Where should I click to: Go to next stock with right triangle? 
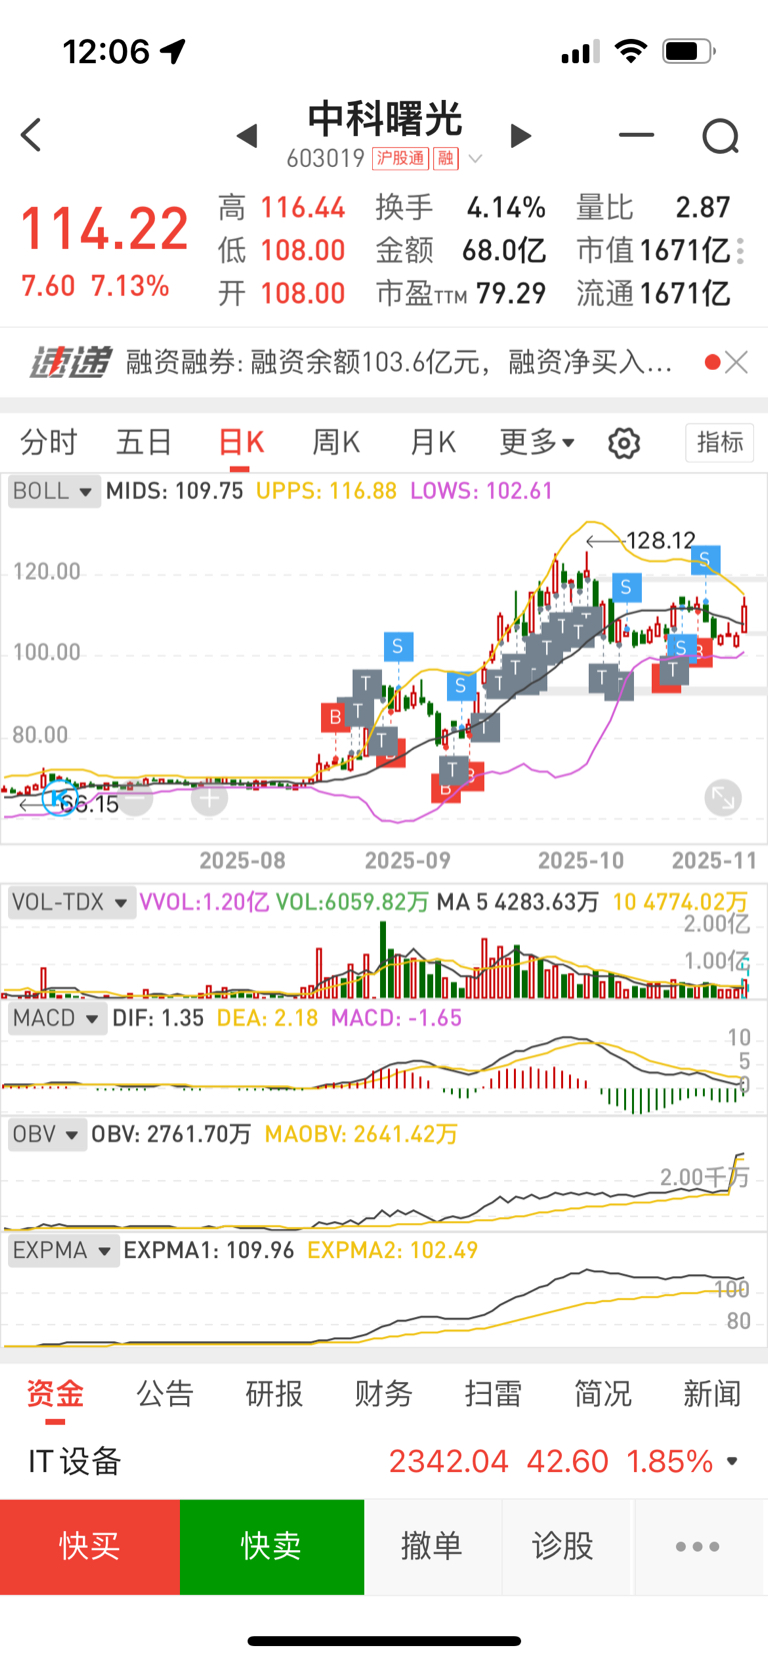(x=520, y=135)
